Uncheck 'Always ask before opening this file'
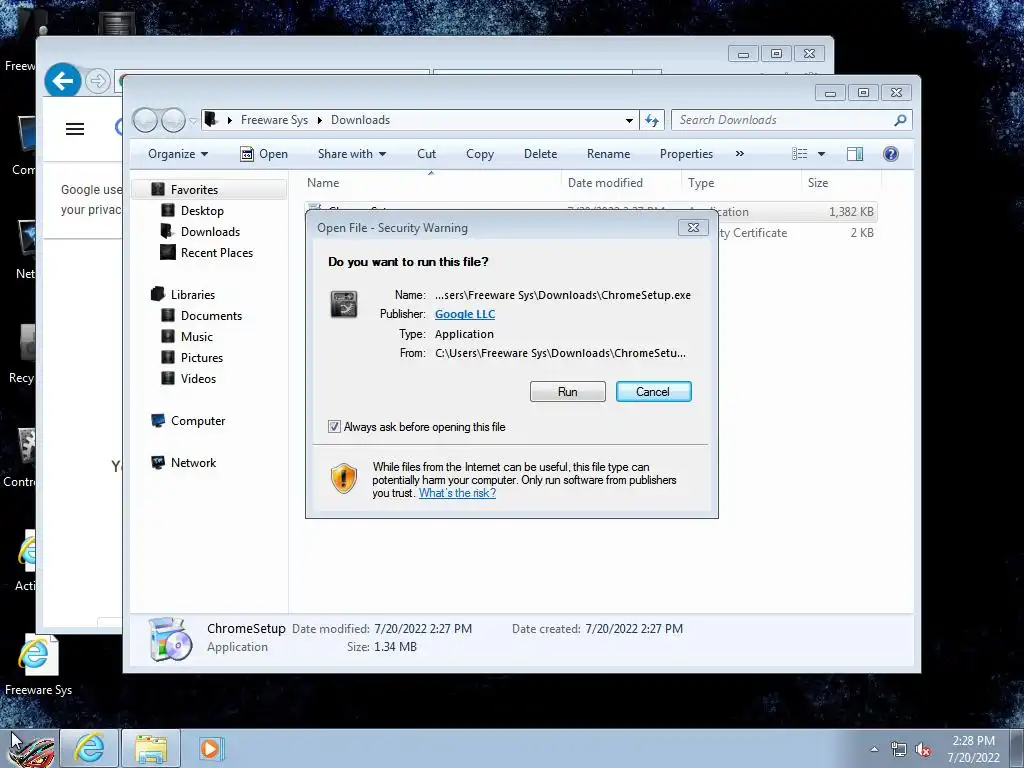1024x768 pixels. (334, 427)
